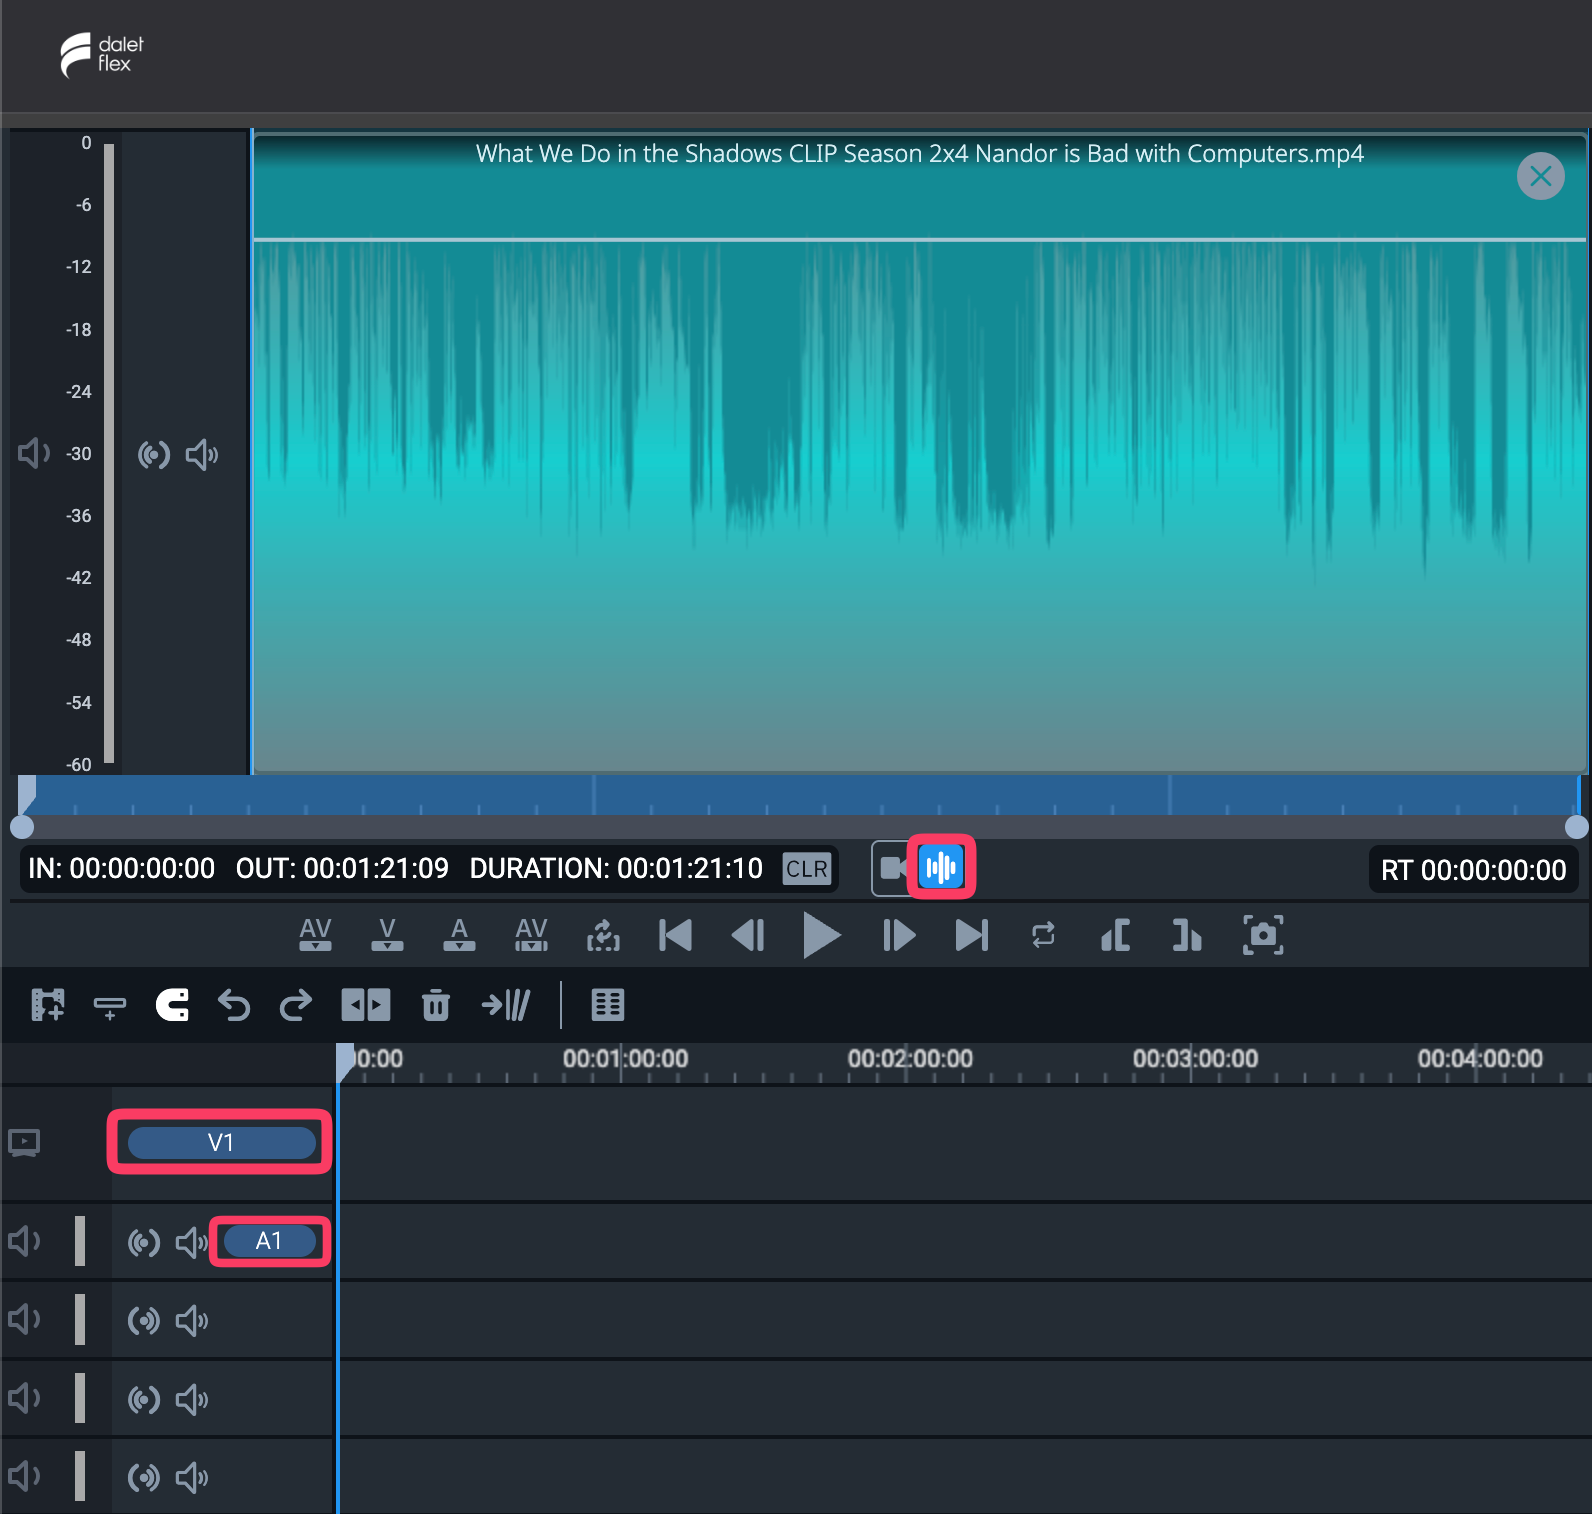The image size is (1592, 1514).
Task: Insert audio and video to timeline
Action: [315, 935]
